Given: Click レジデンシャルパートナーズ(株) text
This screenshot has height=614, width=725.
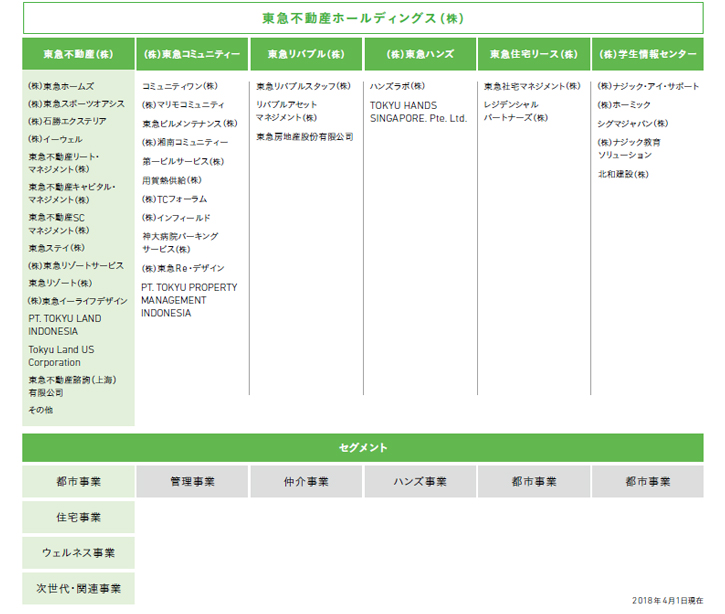Looking at the screenshot, I should [516, 111].
